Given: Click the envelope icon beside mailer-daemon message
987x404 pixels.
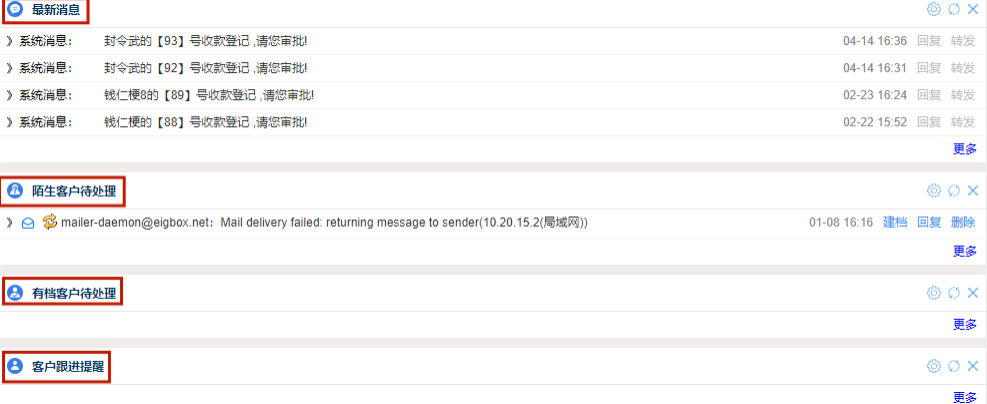Looking at the screenshot, I should [x=28, y=223].
